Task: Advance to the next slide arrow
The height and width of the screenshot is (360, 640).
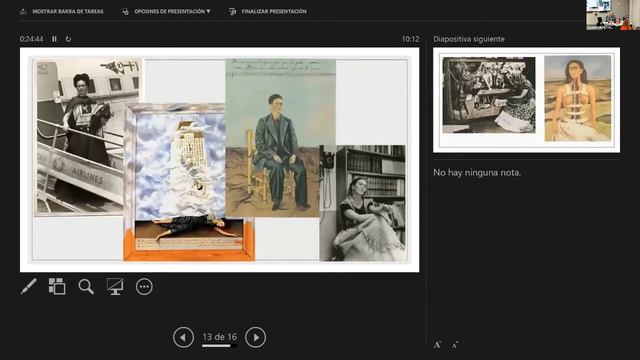Action: coord(256,338)
